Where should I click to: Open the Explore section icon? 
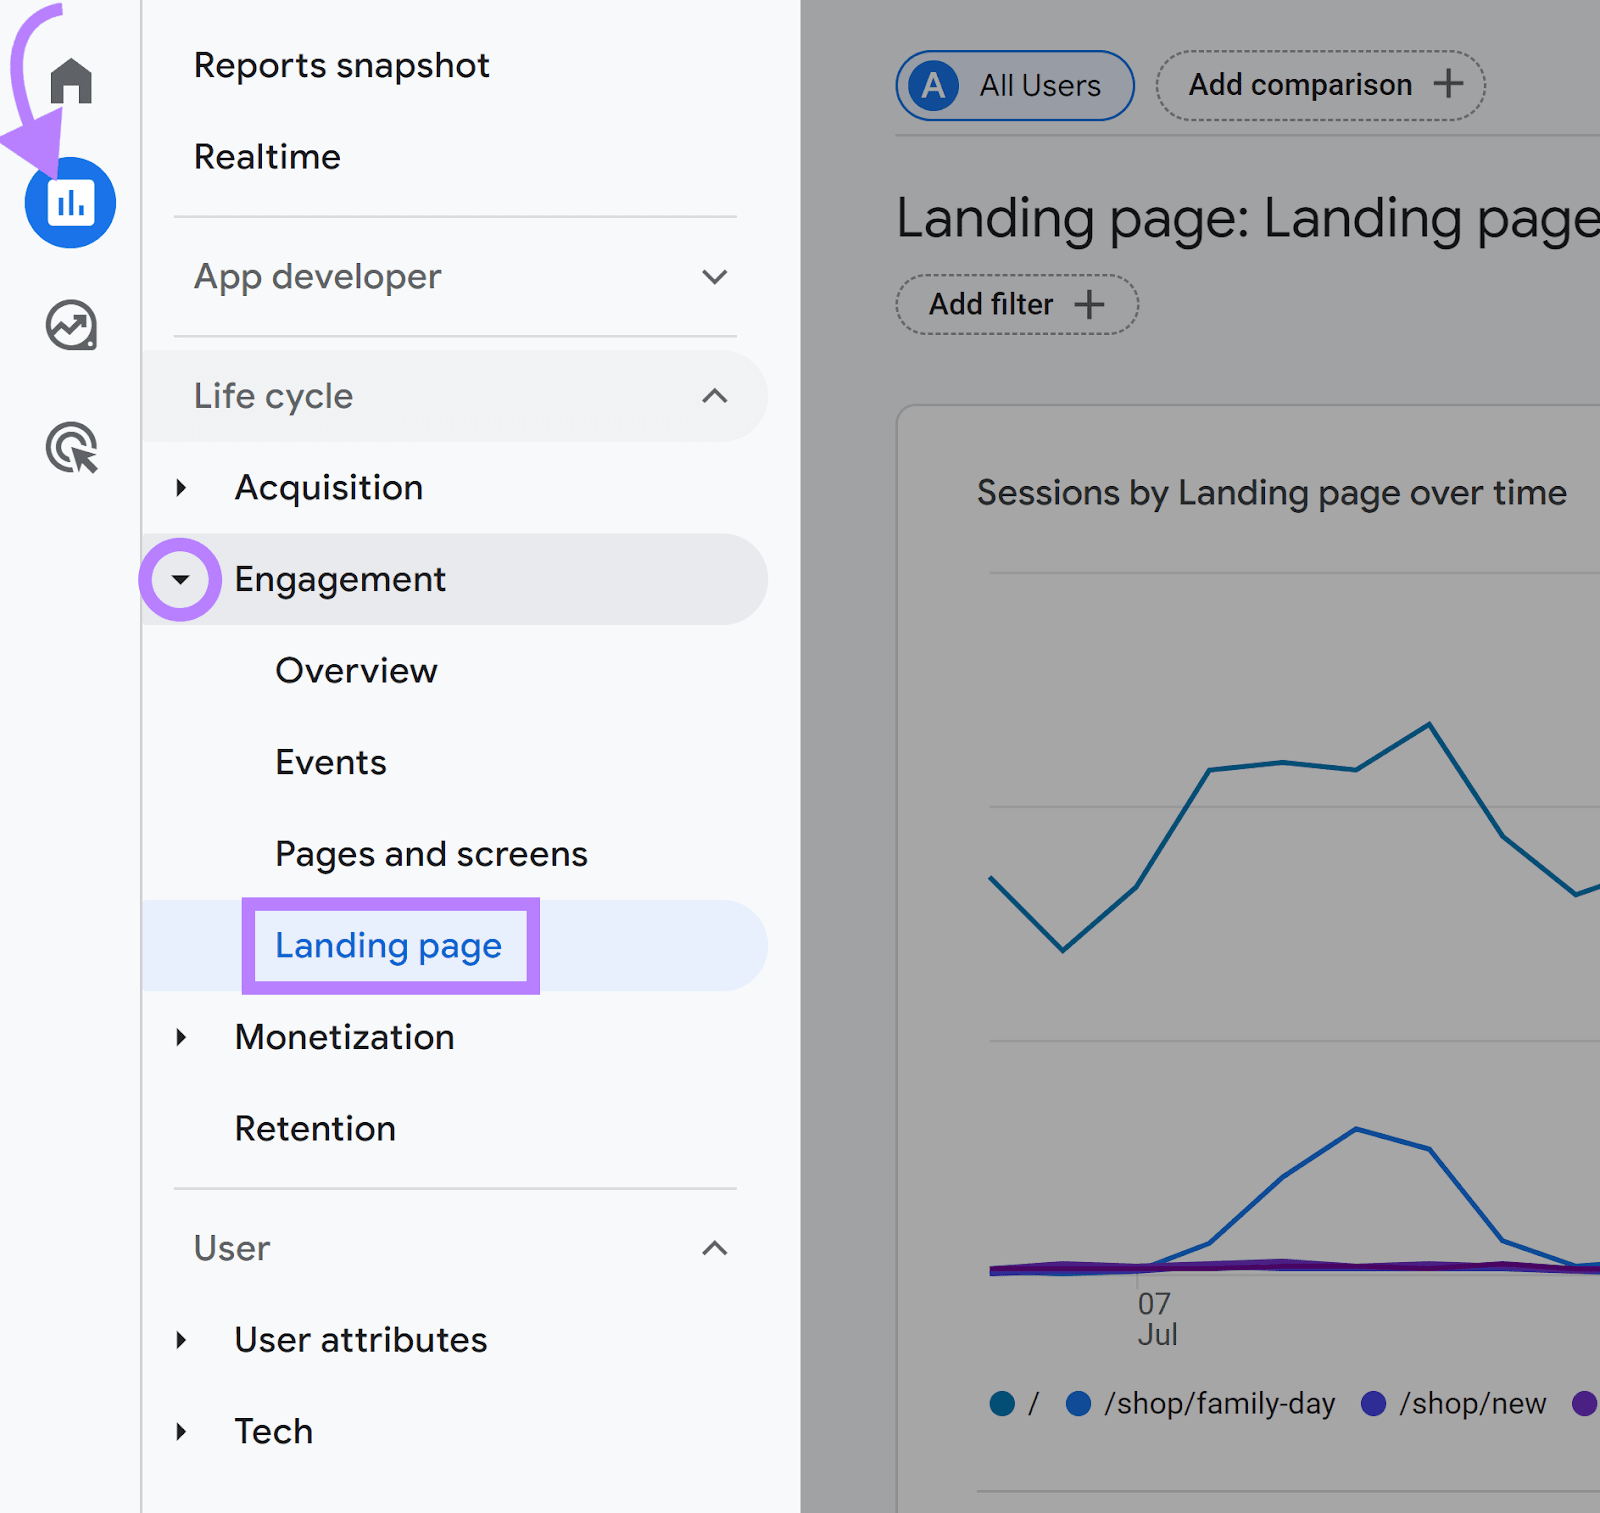click(x=70, y=324)
